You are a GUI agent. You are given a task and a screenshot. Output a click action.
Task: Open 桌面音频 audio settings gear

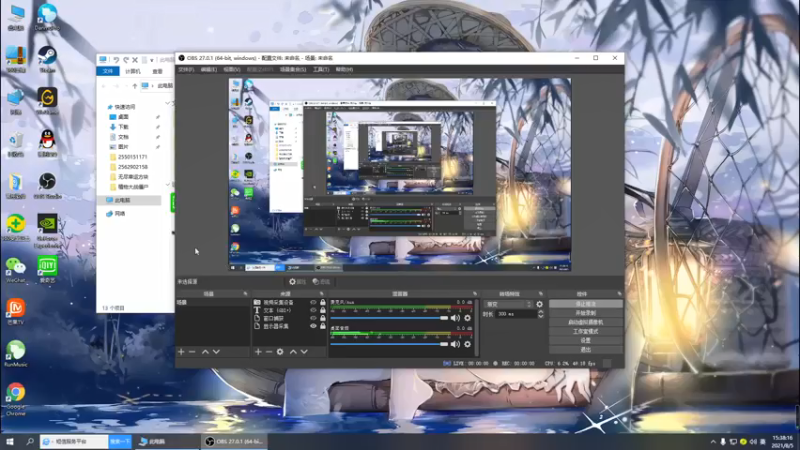point(467,344)
